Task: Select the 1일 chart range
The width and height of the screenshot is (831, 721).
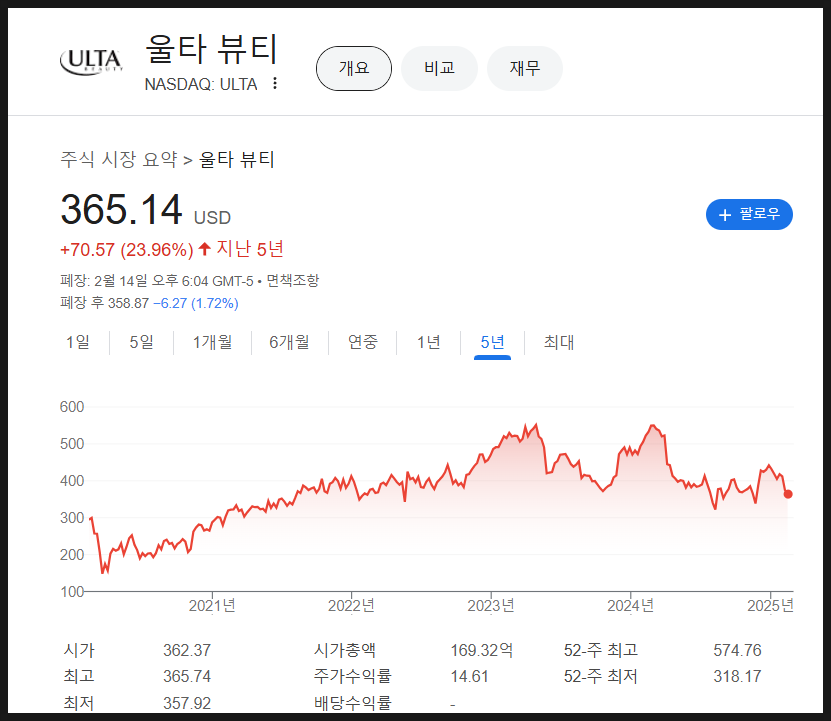Action: click(x=78, y=342)
